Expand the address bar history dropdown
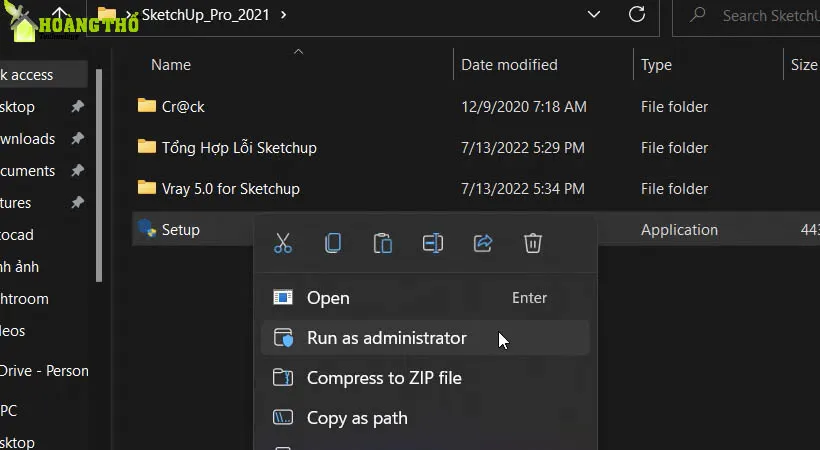 (x=594, y=15)
